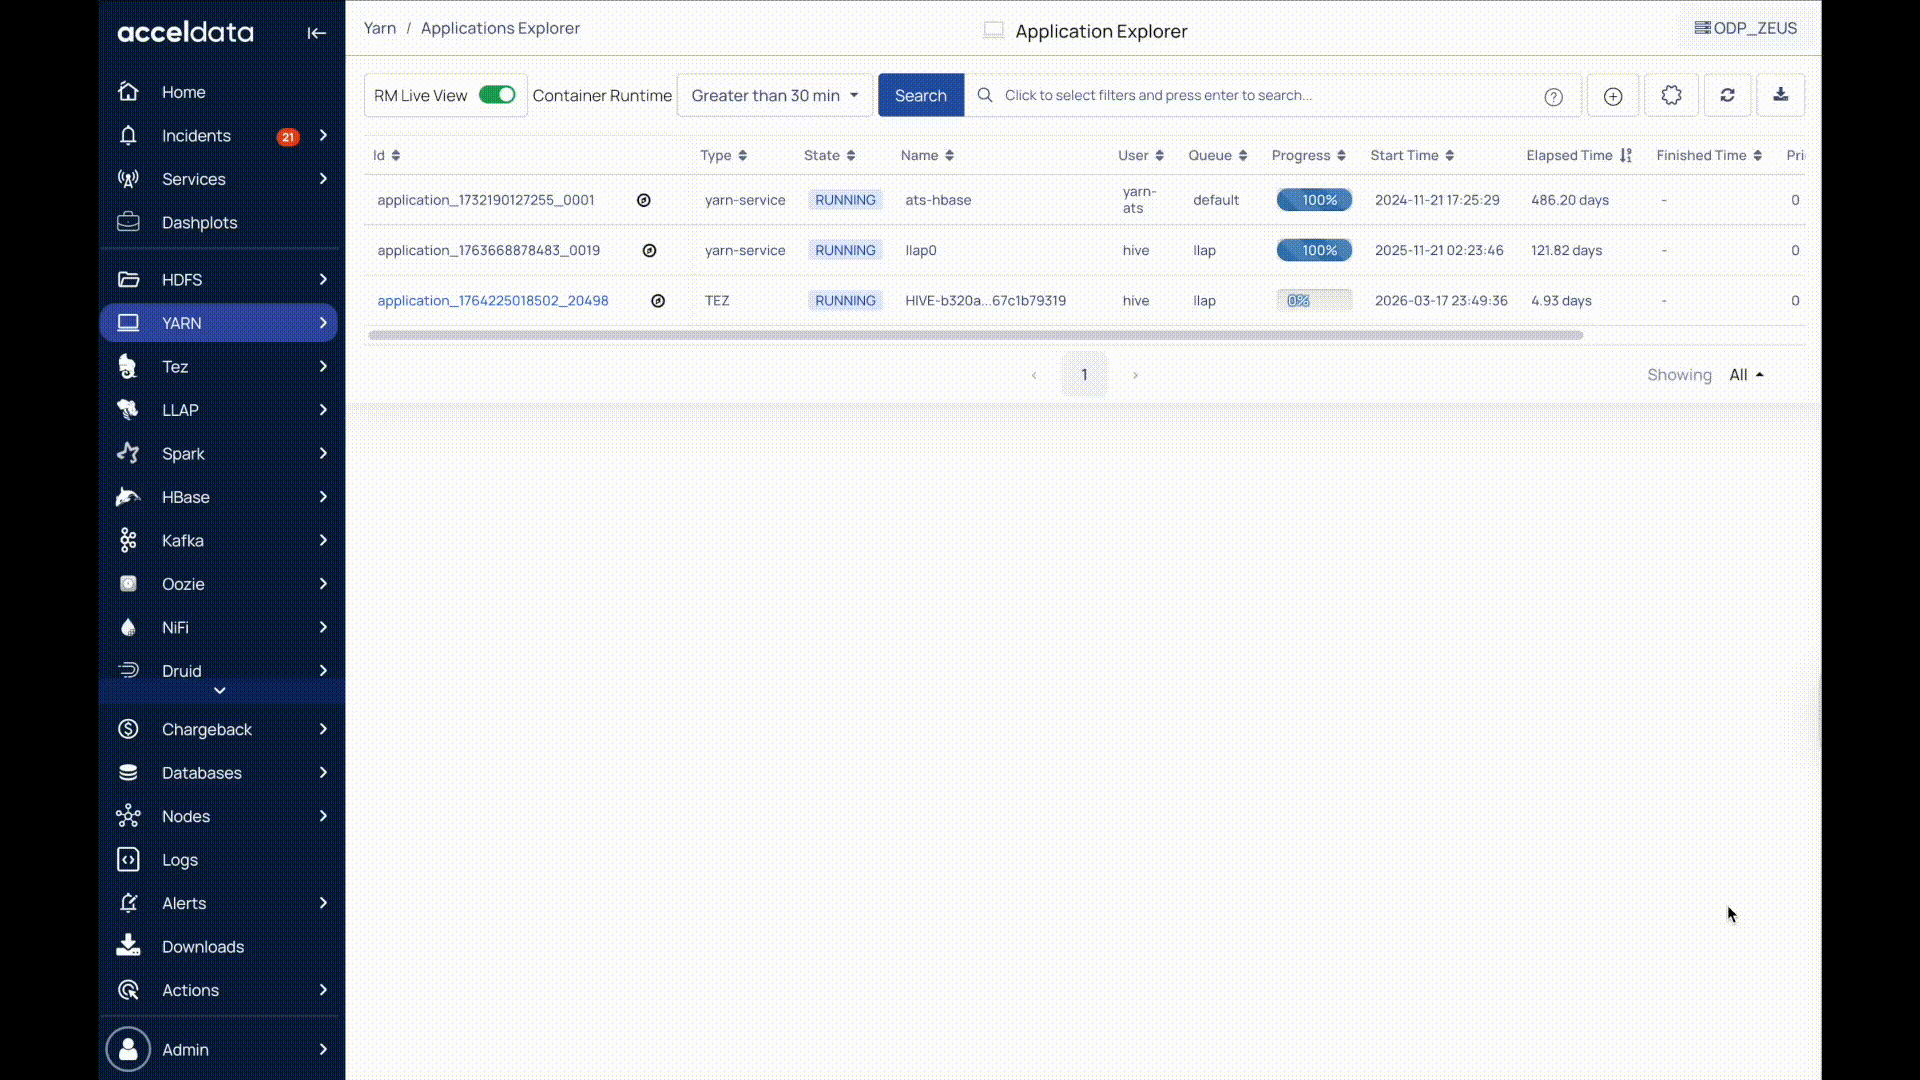Click the refresh icon in the toolbar

coord(1727,95)
